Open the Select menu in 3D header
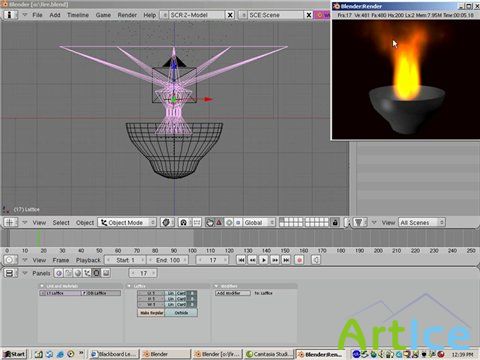This screenshot has height=360, width=480. [61, 223]
